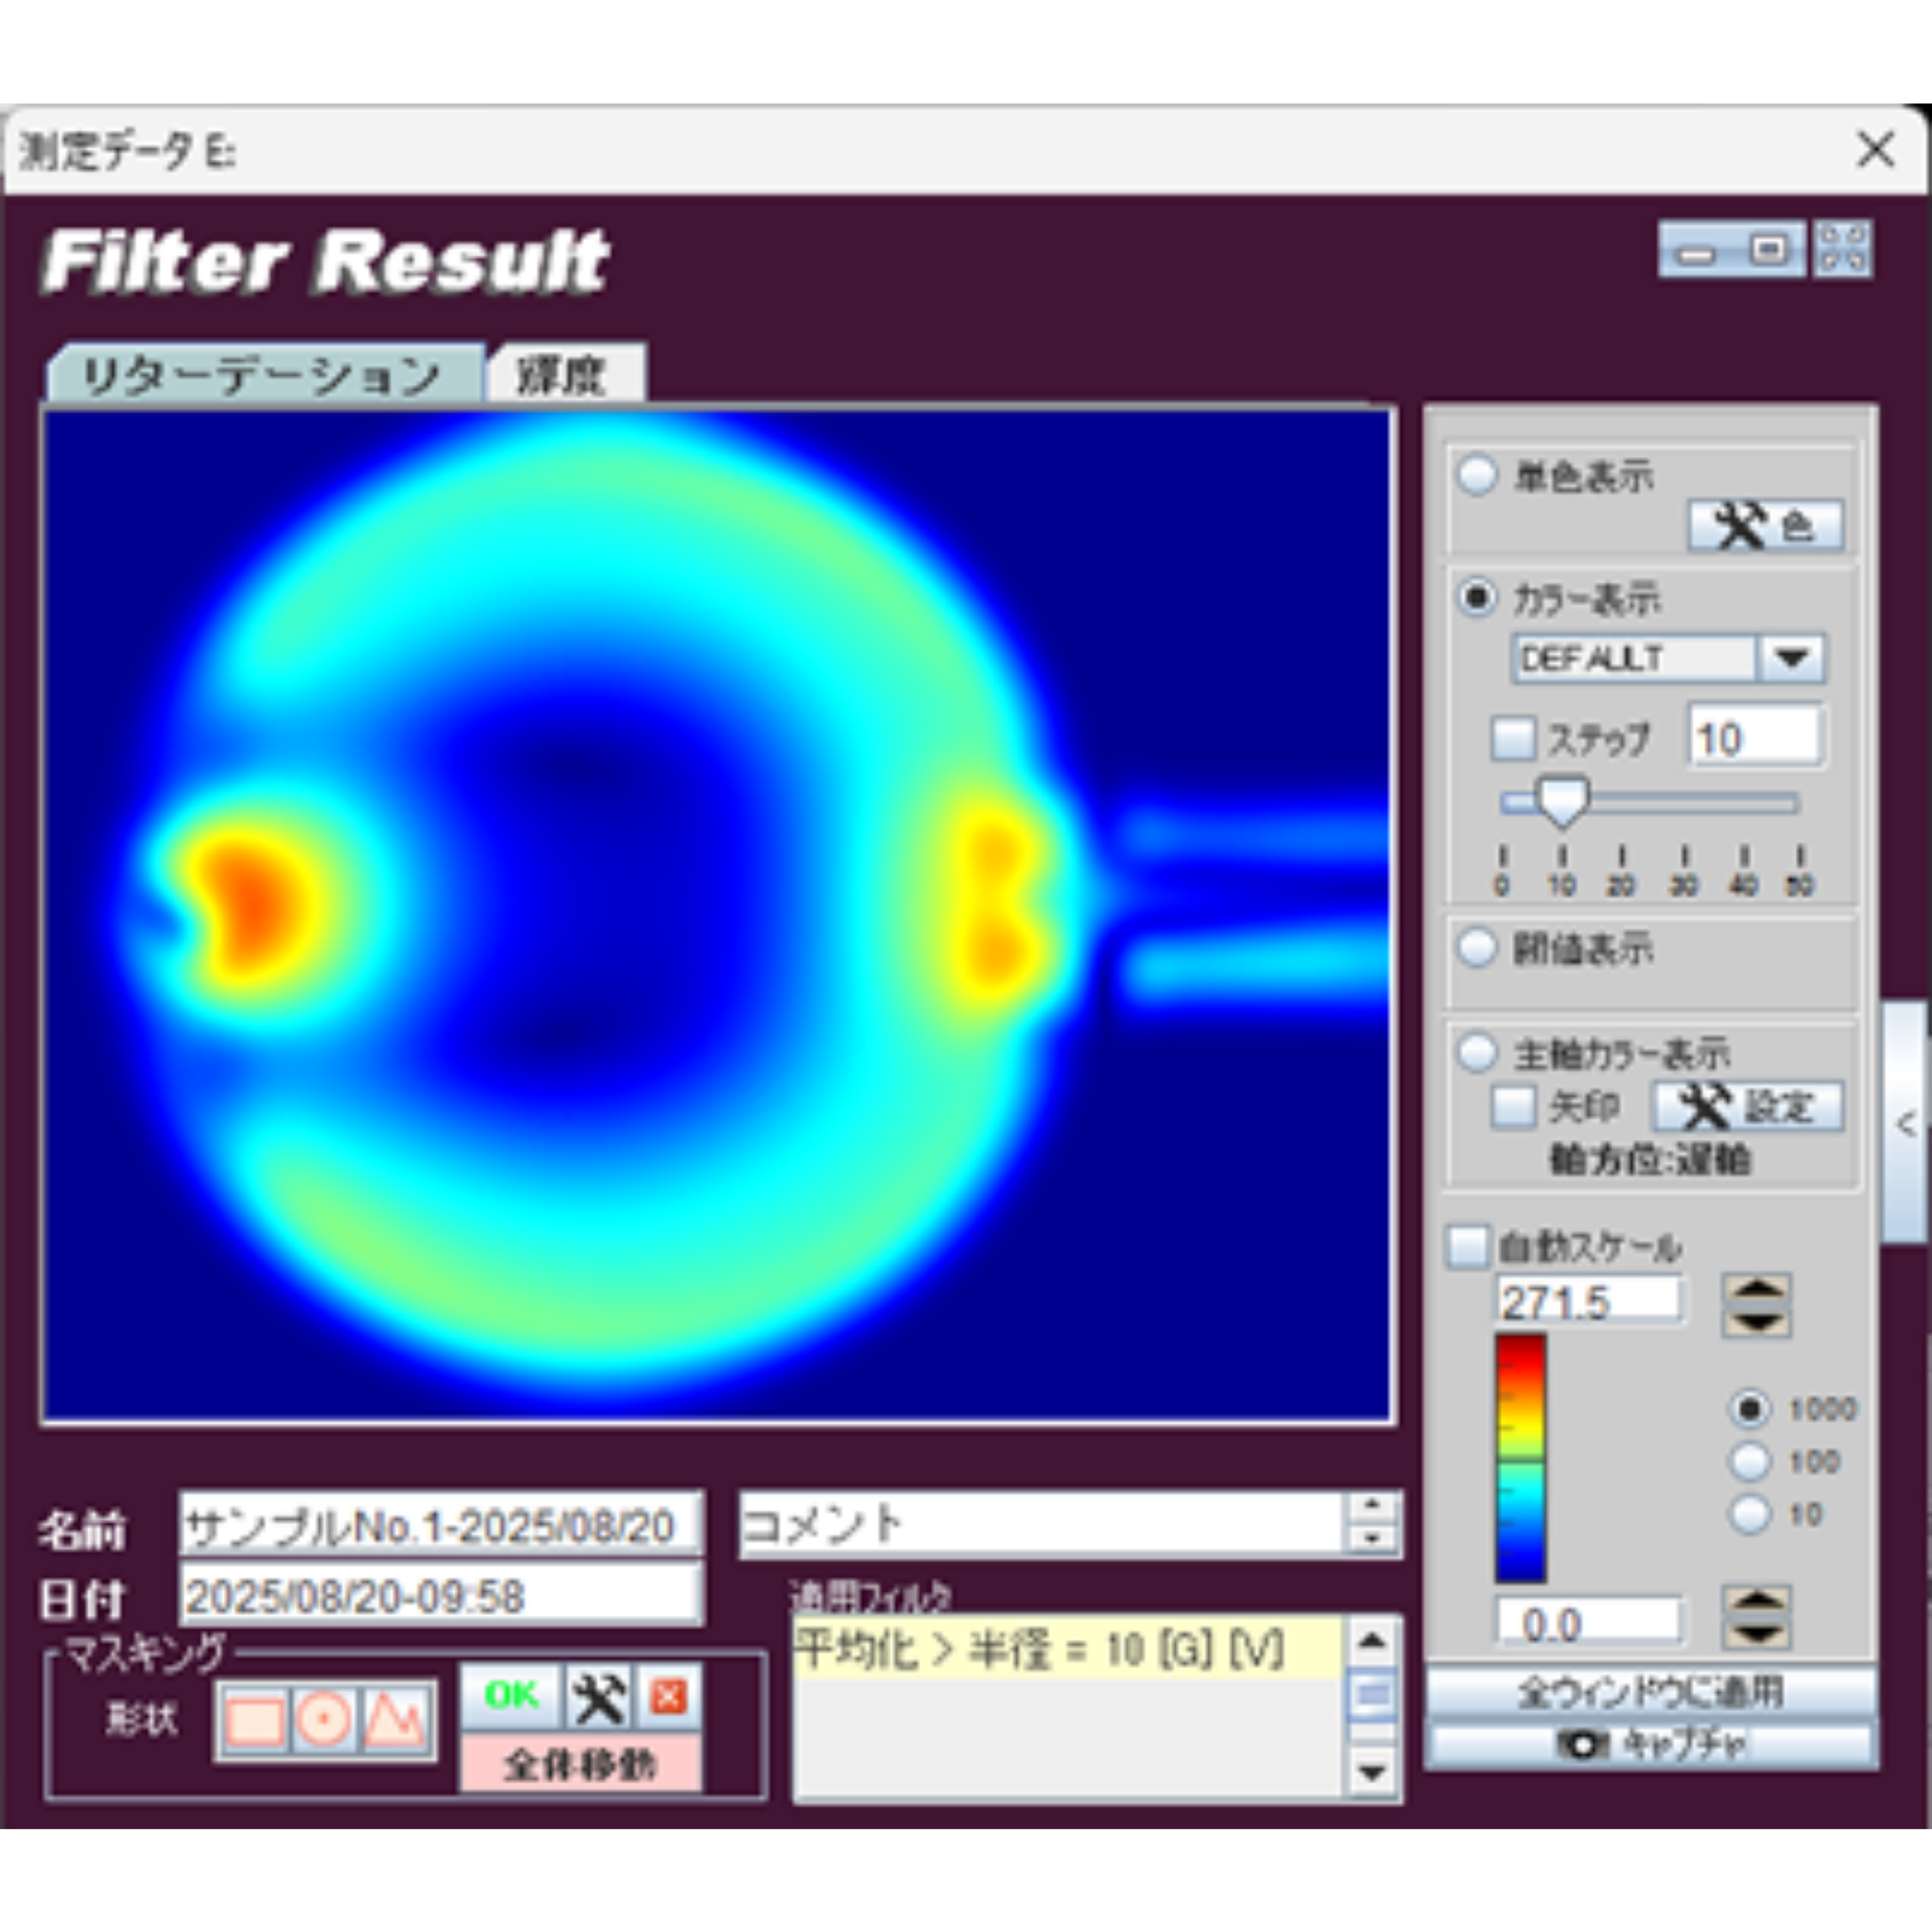Open color settings with 色 tool button
1932x1932 pixels.
(1765, 525)
